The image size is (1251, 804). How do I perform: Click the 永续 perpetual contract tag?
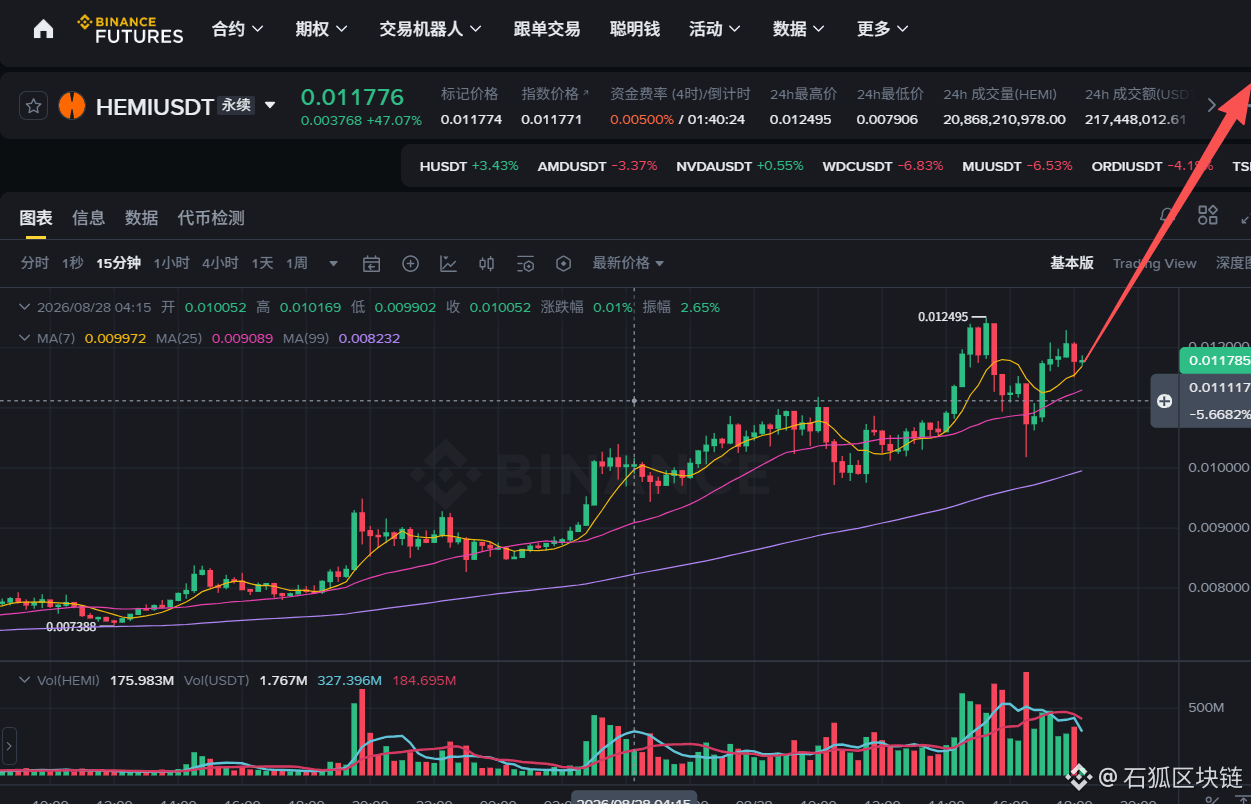click(x=236, y=105)
